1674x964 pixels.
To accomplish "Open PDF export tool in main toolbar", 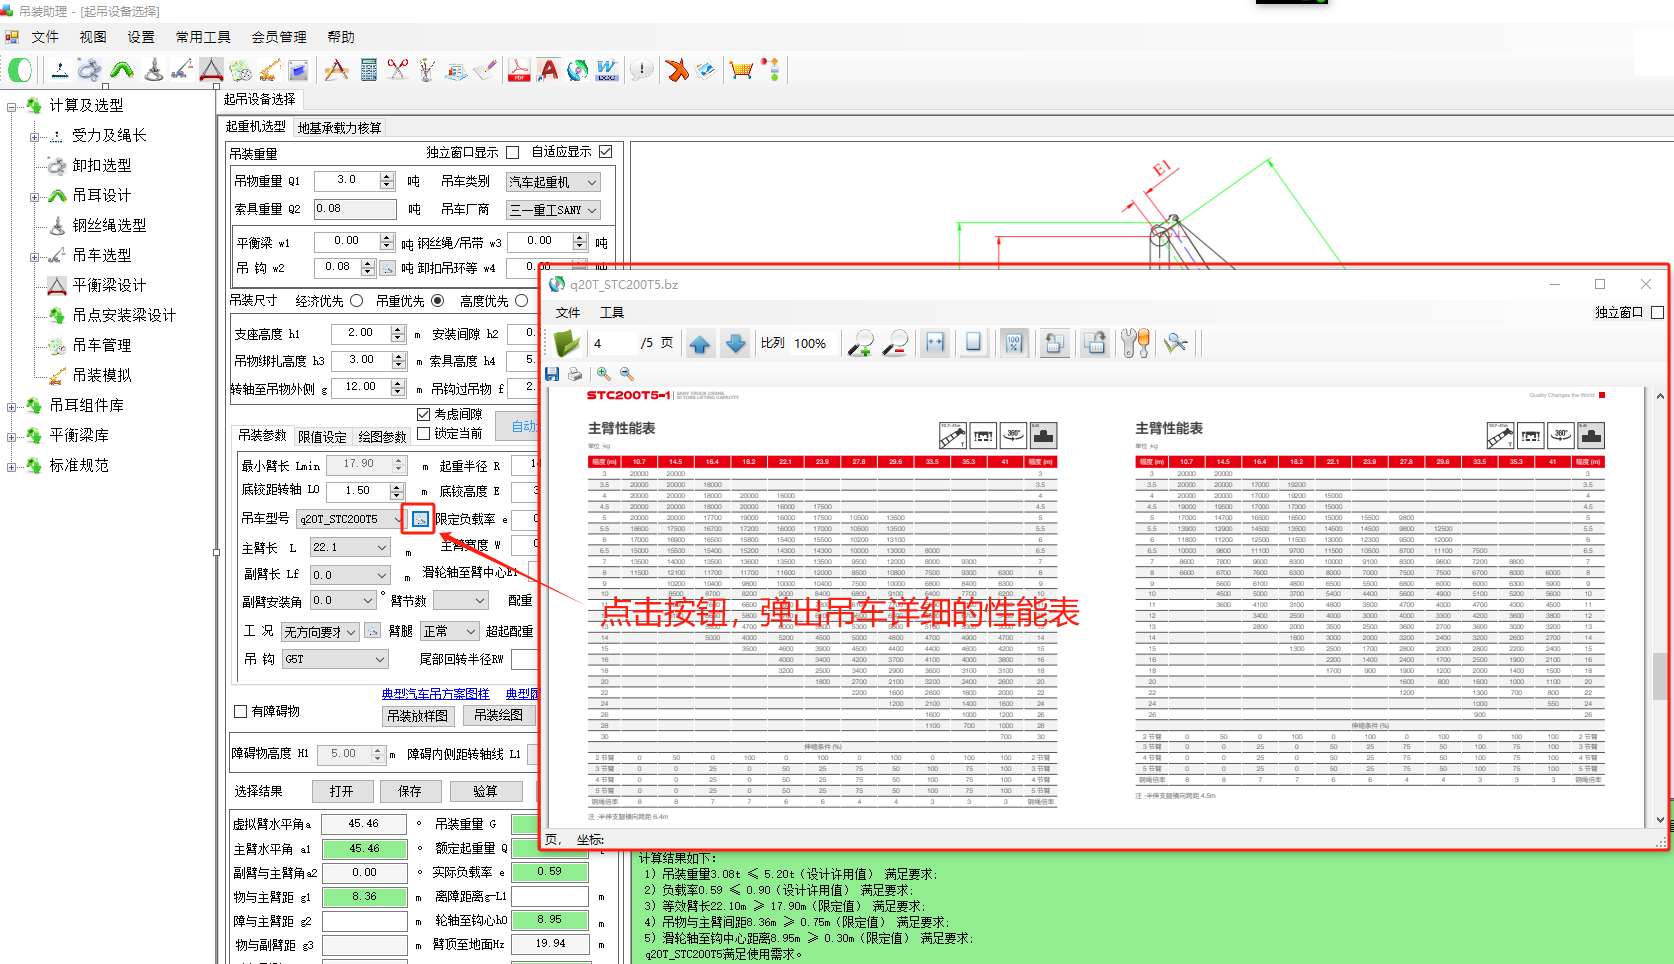I will point(519,69).
